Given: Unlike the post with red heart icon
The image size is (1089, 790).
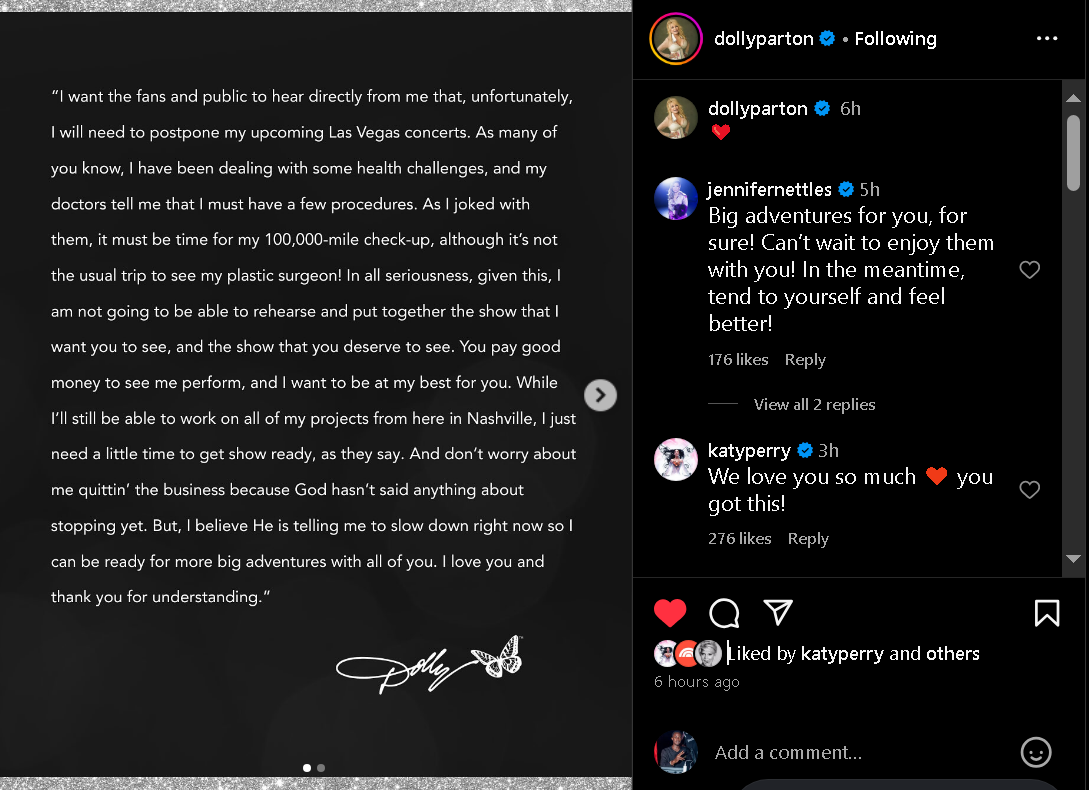Looking at the screenshot, I should pos(670,613).
